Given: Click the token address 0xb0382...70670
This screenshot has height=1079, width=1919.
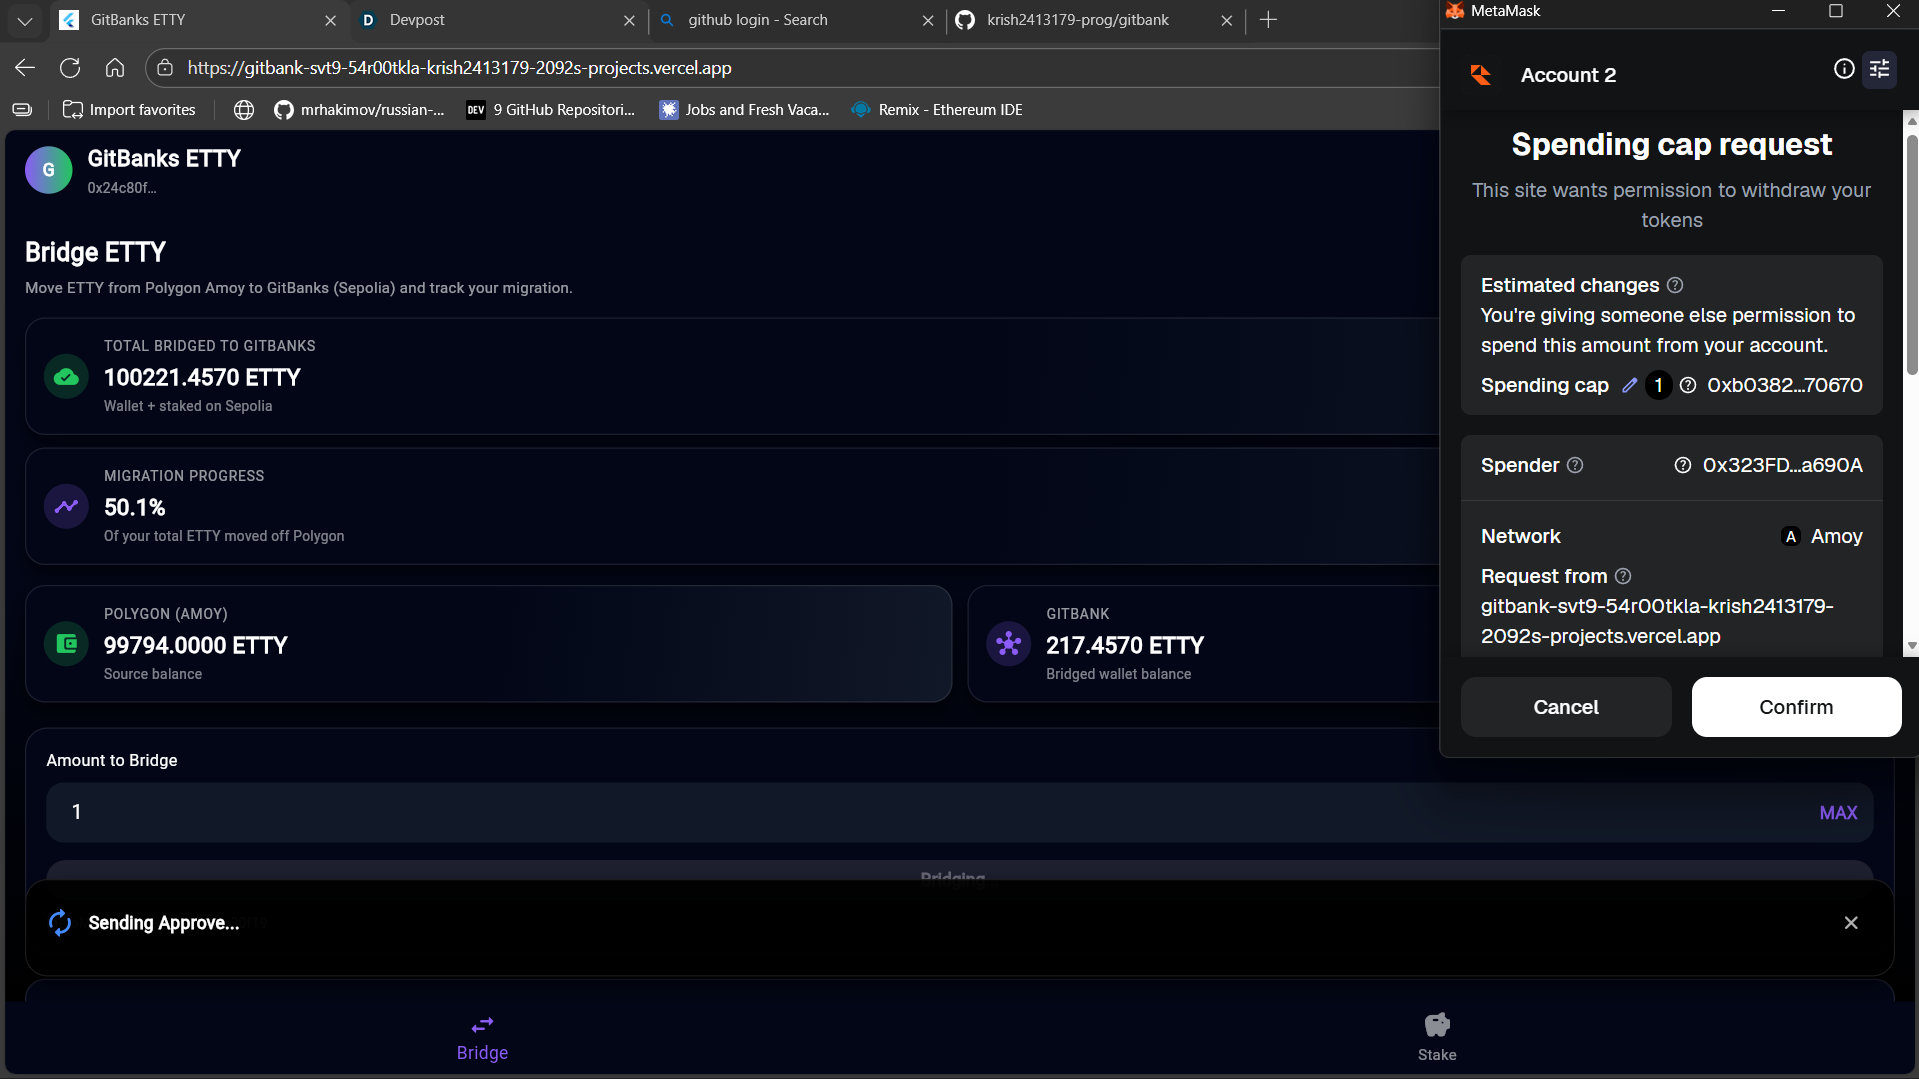Looking at the screenshot, I should (x=1784, y=385).
